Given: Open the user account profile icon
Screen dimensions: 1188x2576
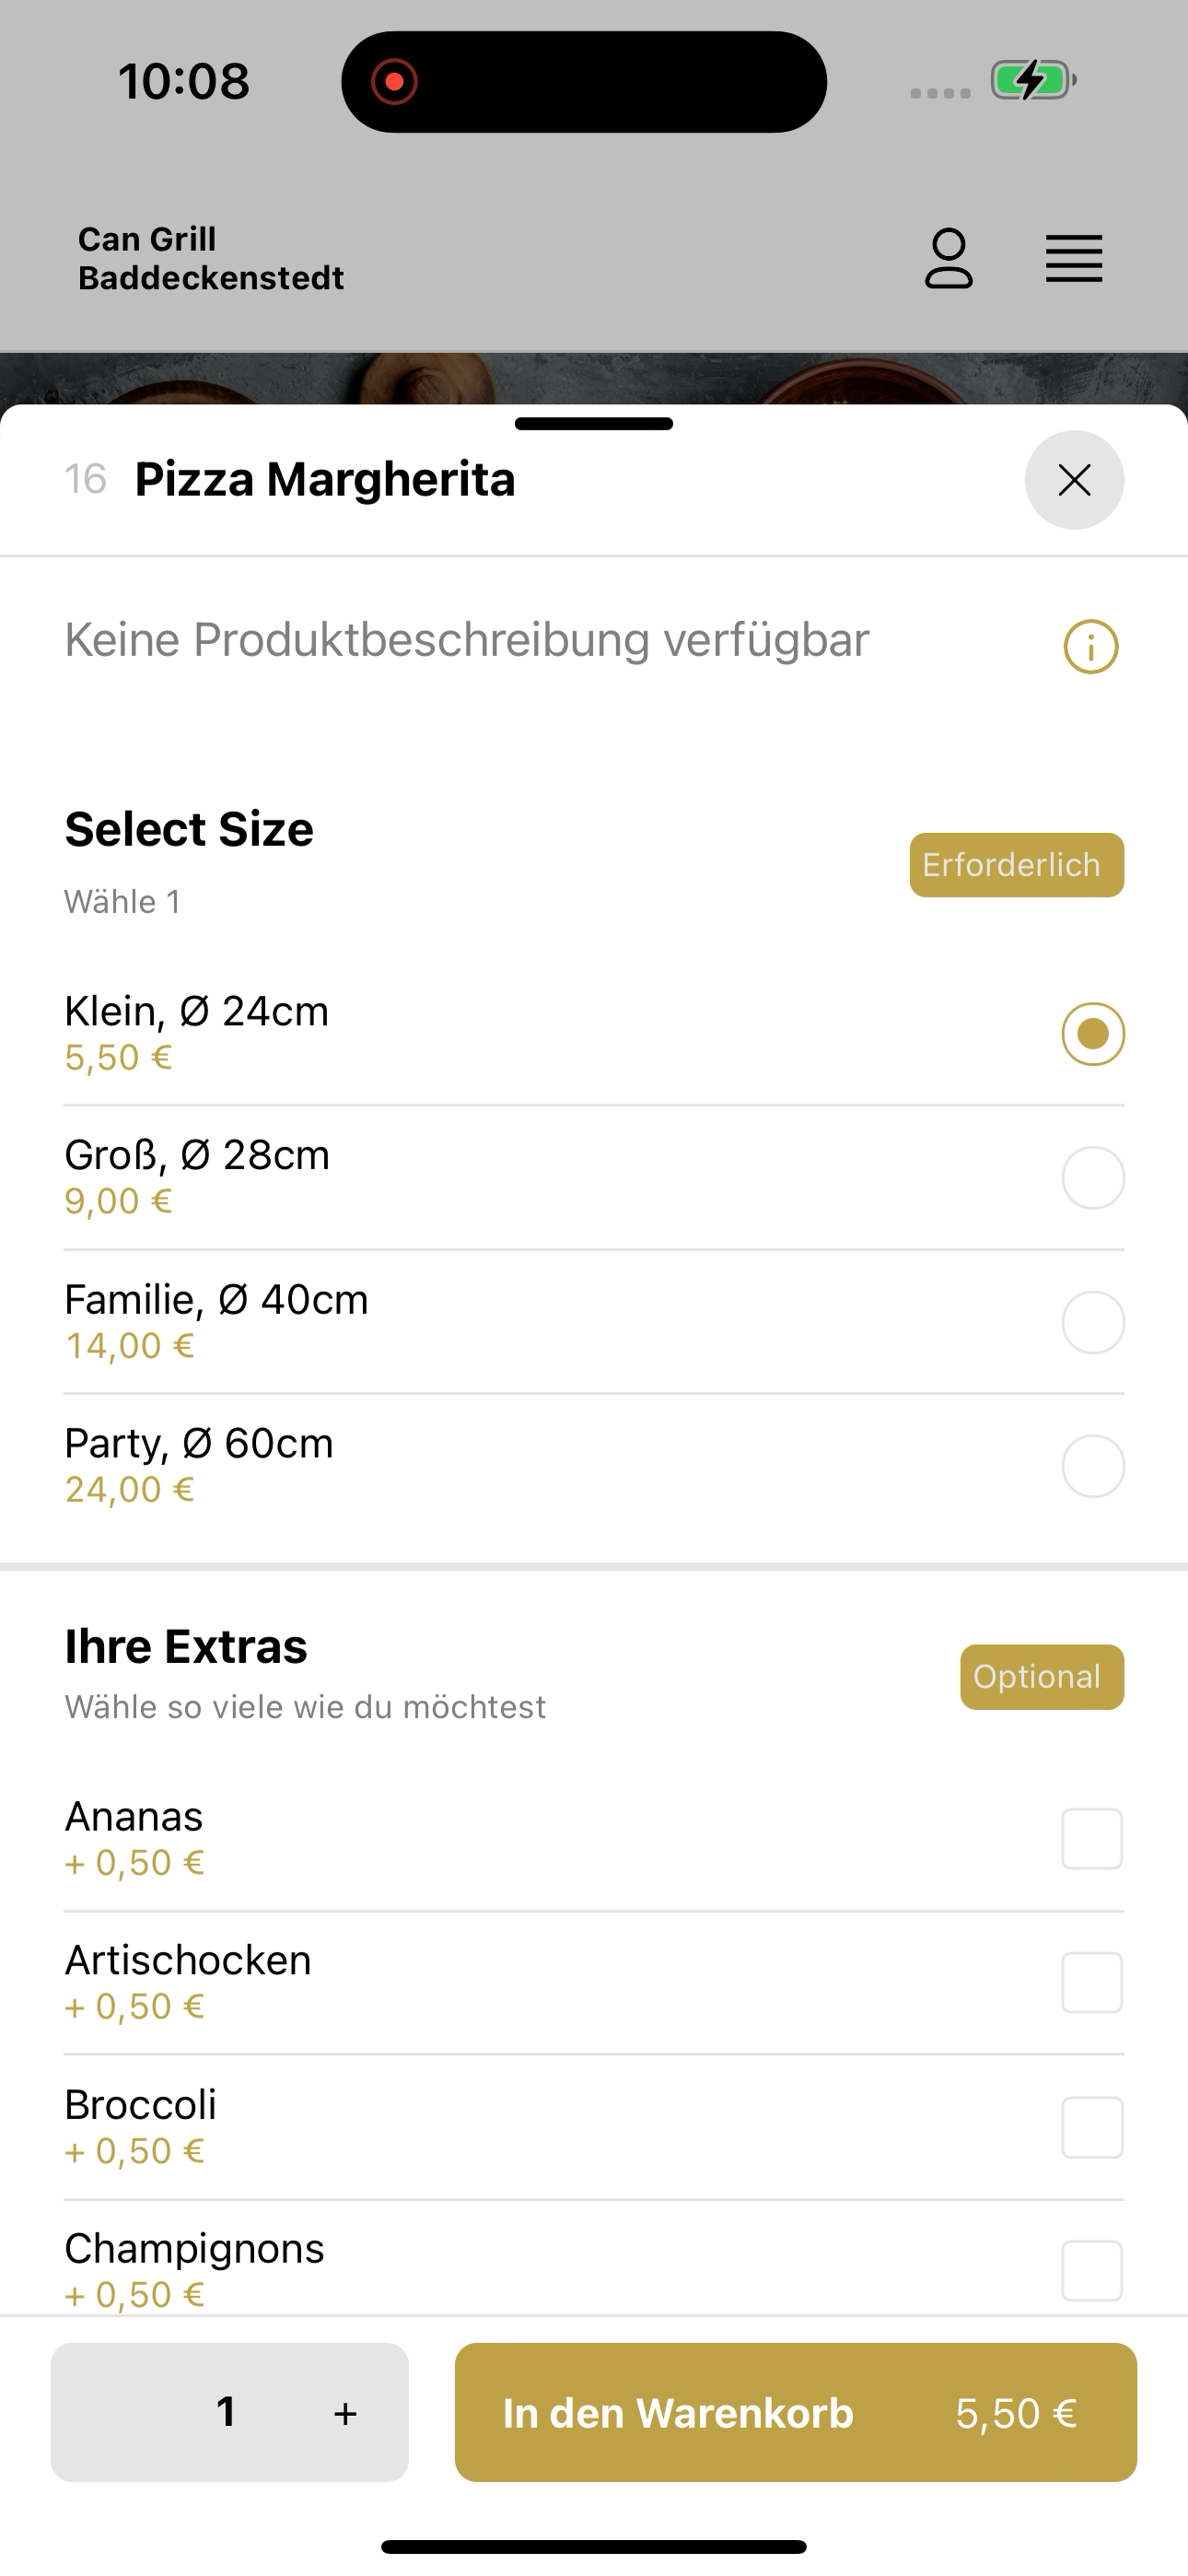Looking at the screenshot, I should (x=948, y=259).
